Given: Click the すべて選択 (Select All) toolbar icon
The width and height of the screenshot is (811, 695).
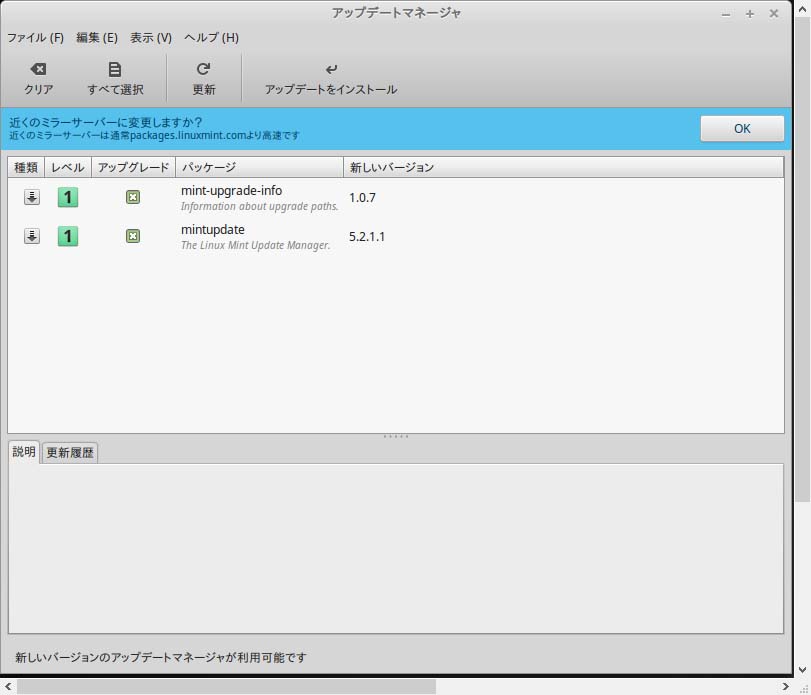Looking at the screenshot, I should 114,68.
